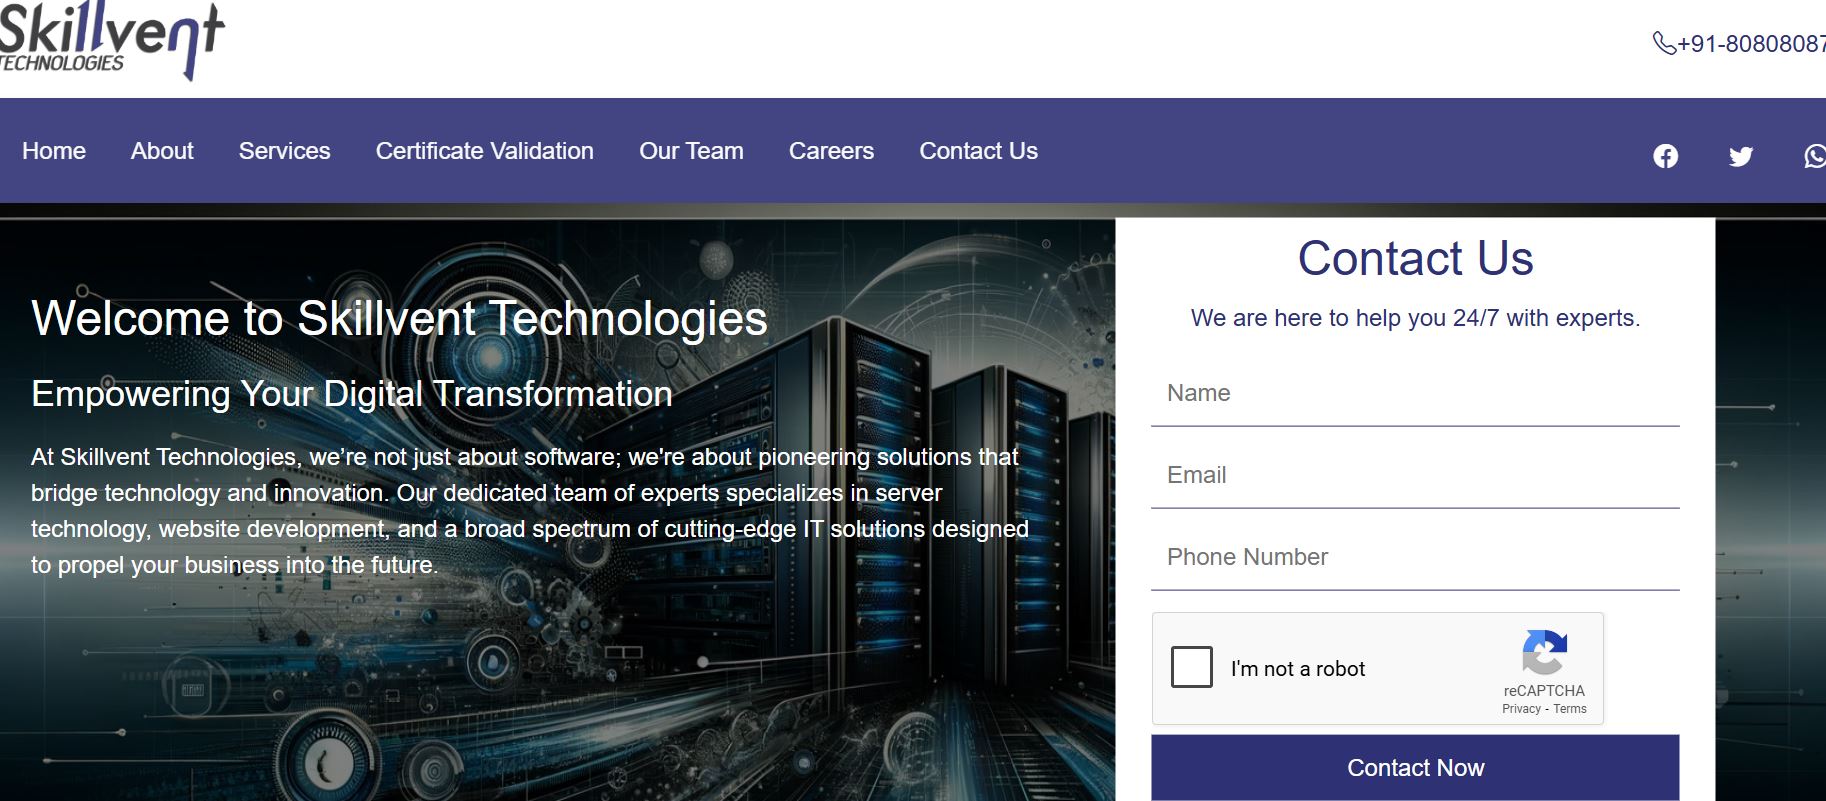This screenshot has width=1826, height=801.
Task: Check the "I'm not a robot" checkbox
Action: tap(1192, 667)
